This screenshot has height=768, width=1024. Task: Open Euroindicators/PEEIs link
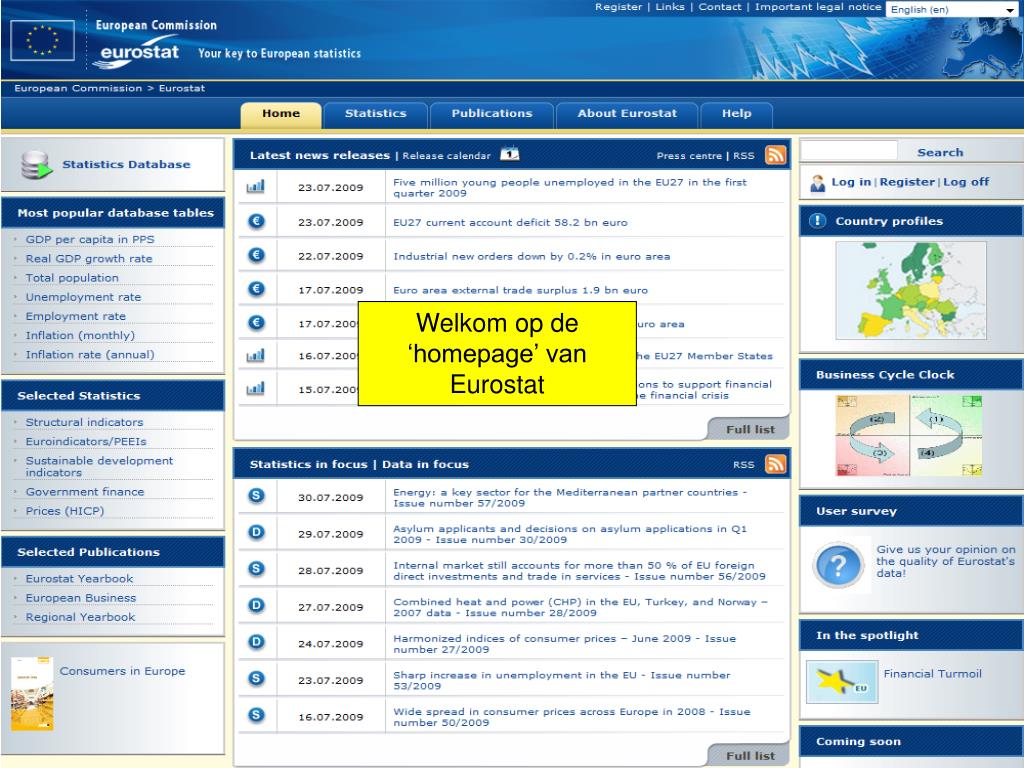[x=86, y=441]
